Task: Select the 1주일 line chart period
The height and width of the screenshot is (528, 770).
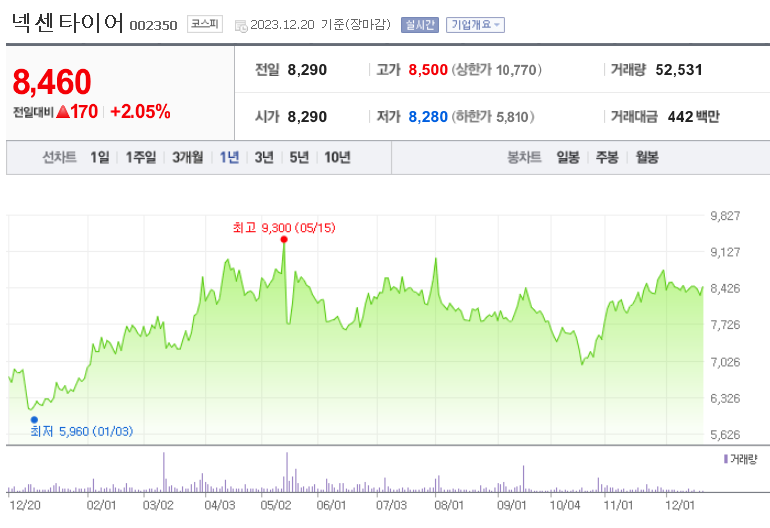Action: tap(141, 157)
